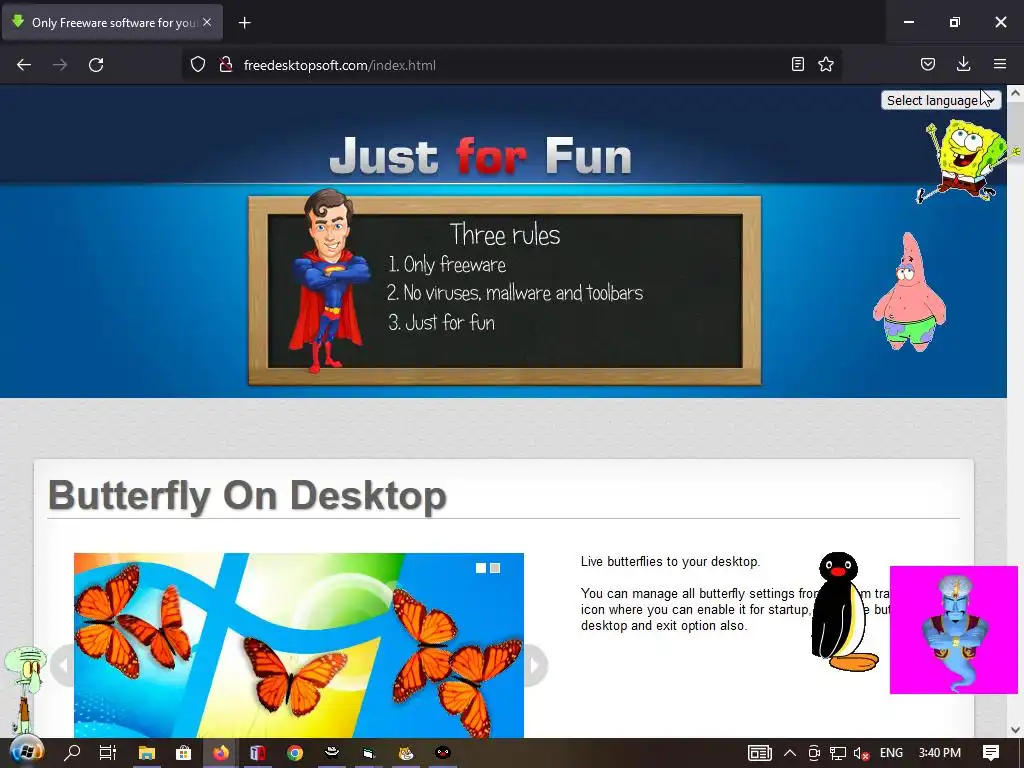Go back to the previous page

24,65
